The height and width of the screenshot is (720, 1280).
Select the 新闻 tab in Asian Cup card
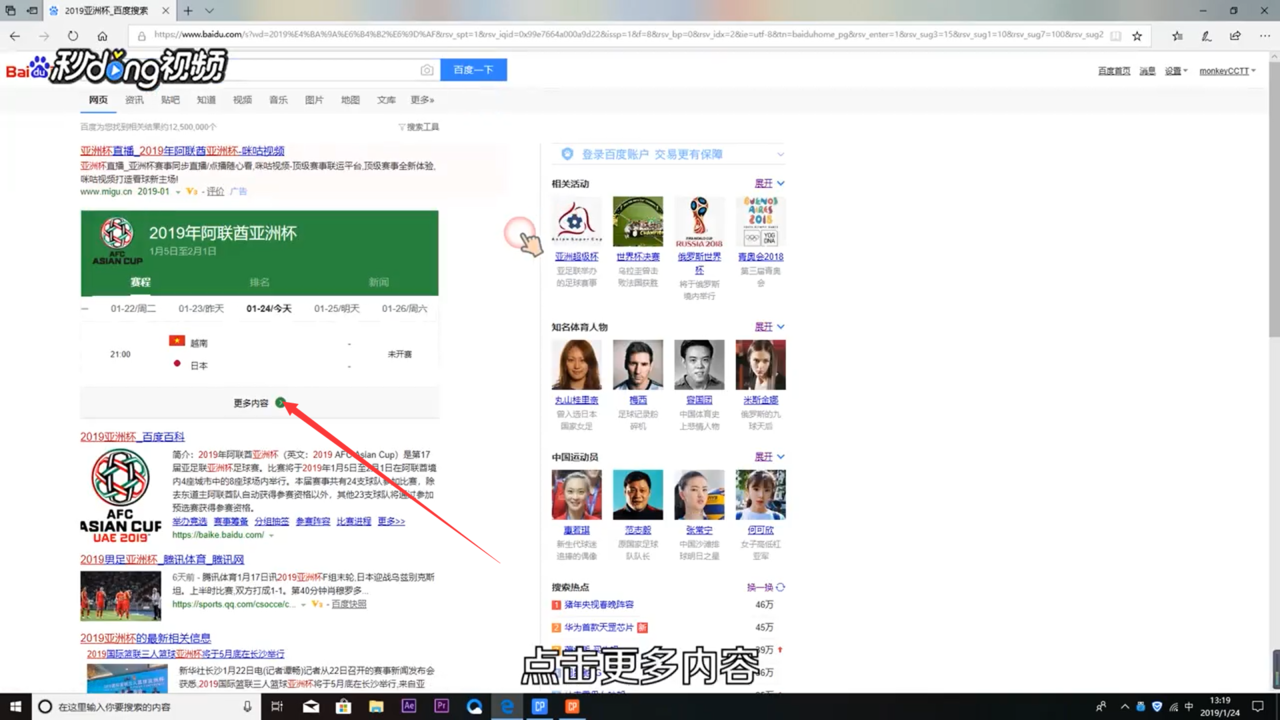(379, 282)
